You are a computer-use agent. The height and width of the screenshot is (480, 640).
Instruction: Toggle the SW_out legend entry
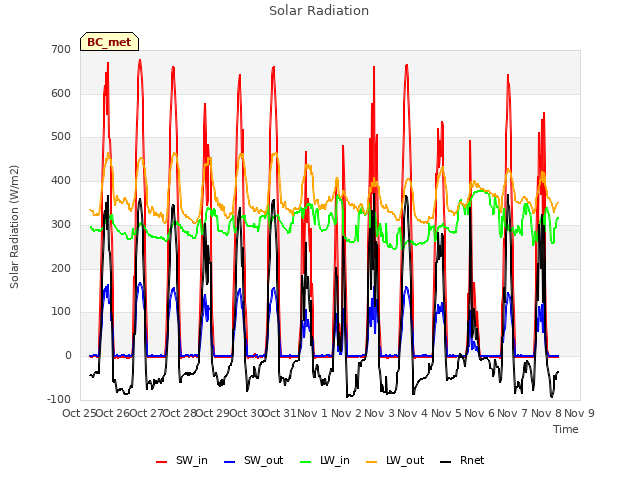click(253, 461)
